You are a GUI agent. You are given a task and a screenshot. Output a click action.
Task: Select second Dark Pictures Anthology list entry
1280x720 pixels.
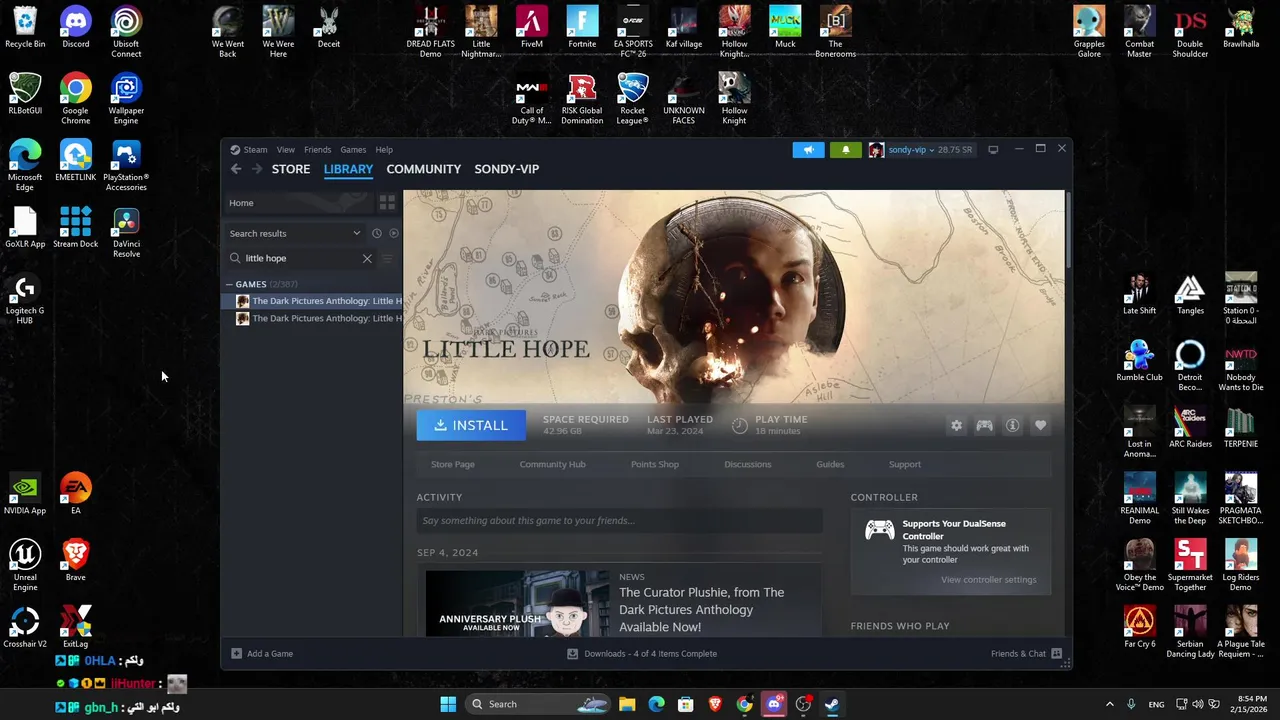314,318
